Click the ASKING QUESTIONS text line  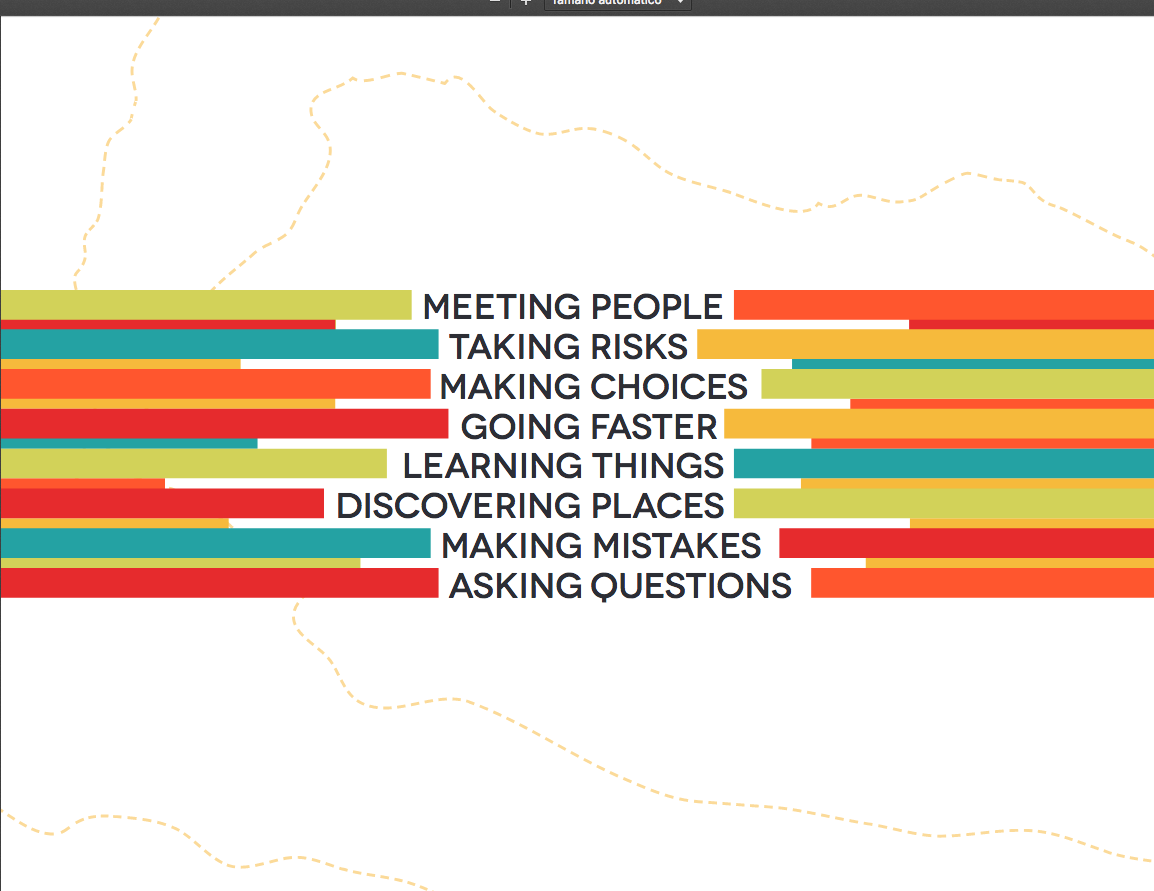(620, 585)
